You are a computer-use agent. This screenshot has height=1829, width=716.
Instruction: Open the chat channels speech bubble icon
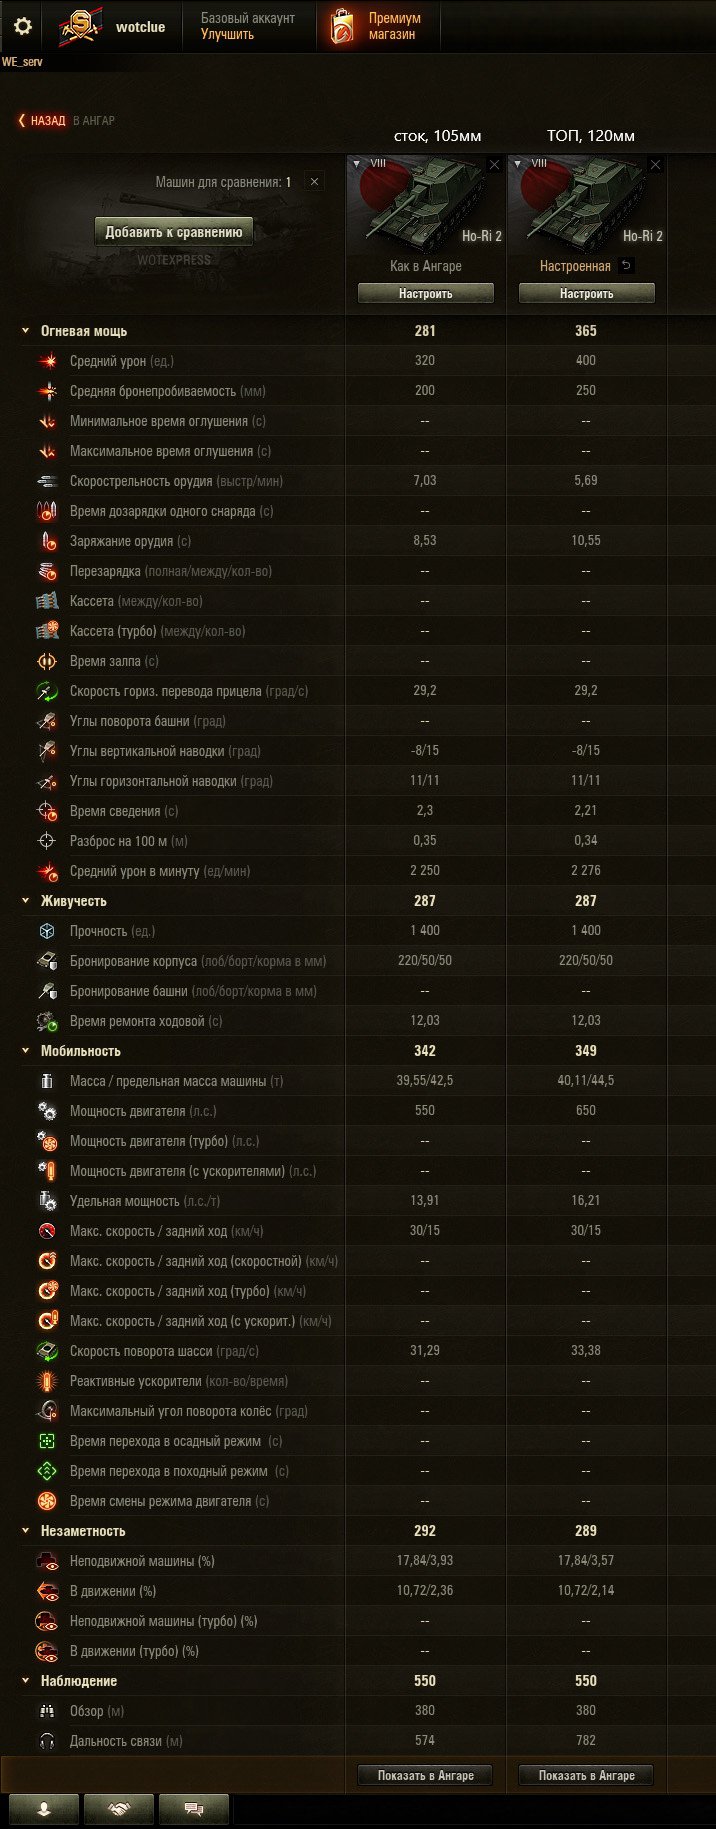pyautogui.click(x=194, y=1809)
